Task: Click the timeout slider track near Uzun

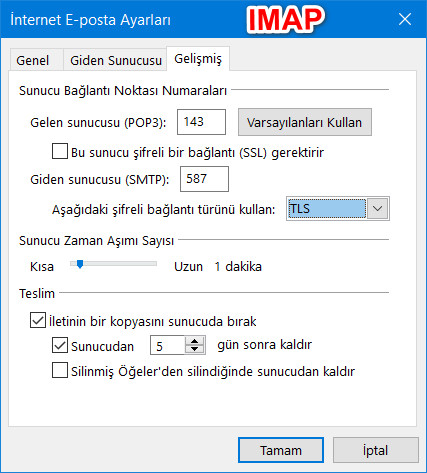Action: pyautogui.click(x=147, y=264)
